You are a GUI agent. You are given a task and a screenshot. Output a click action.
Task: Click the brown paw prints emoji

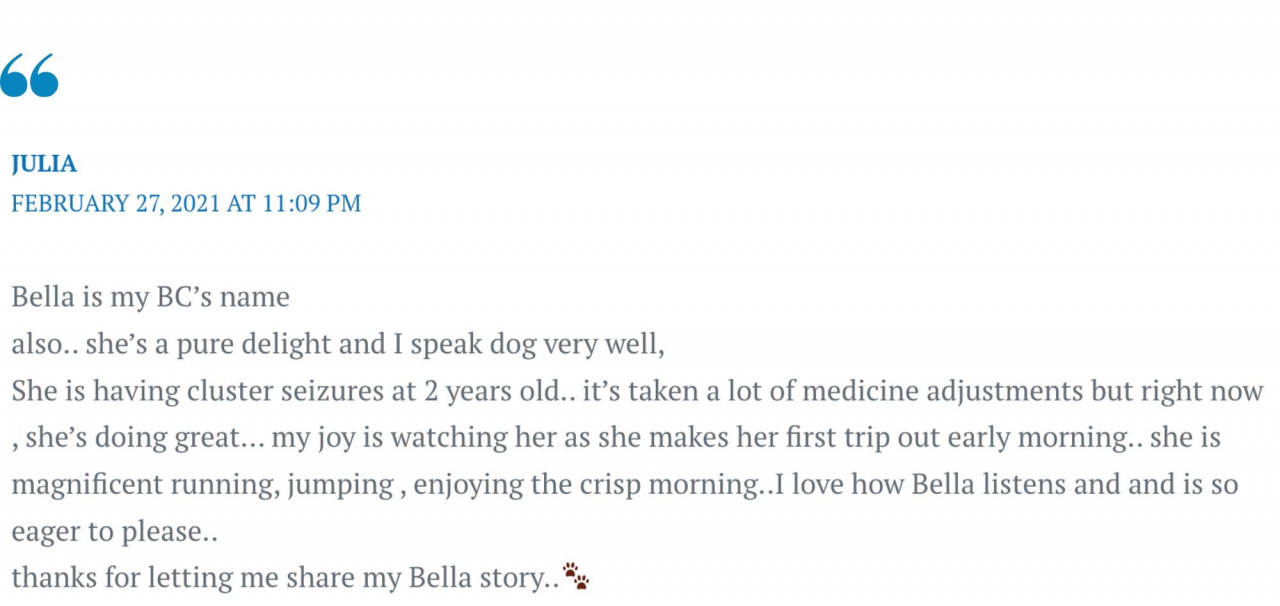(575, 576)
